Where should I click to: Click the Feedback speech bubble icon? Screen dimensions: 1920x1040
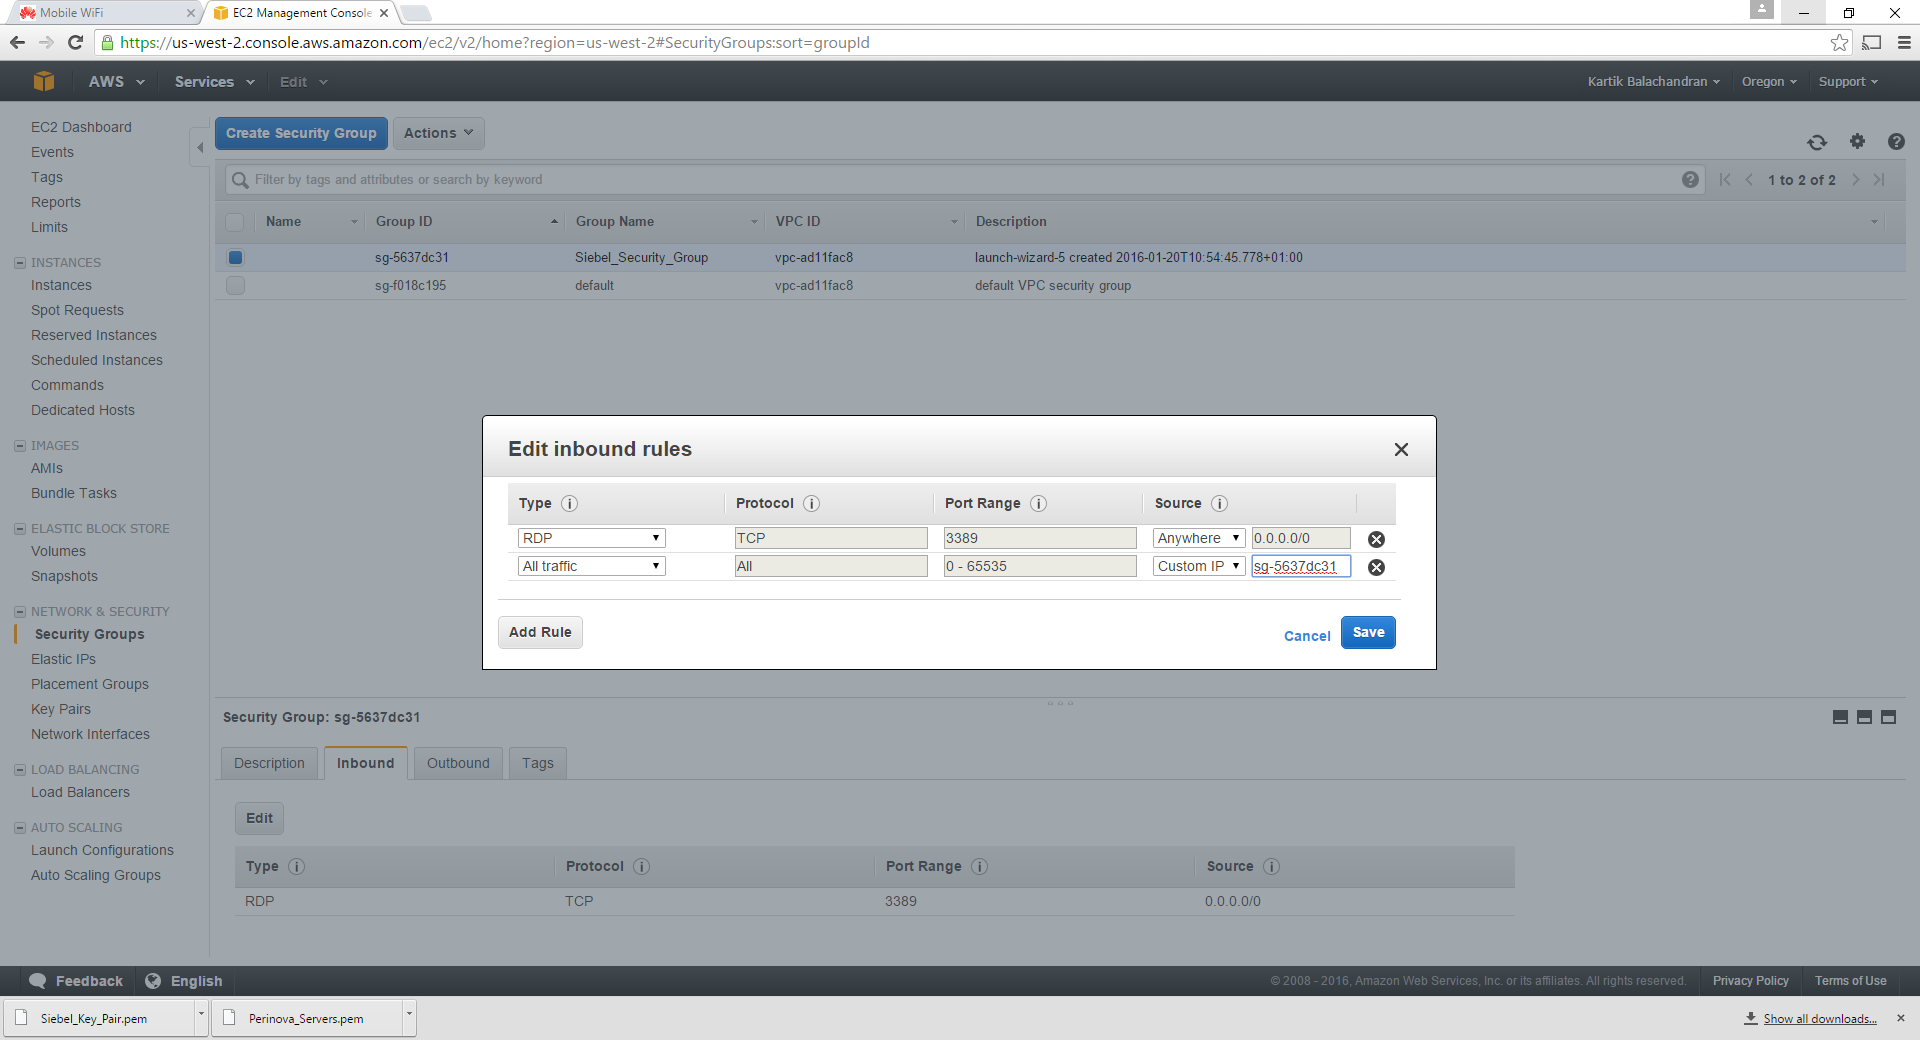tap(38, 981)
